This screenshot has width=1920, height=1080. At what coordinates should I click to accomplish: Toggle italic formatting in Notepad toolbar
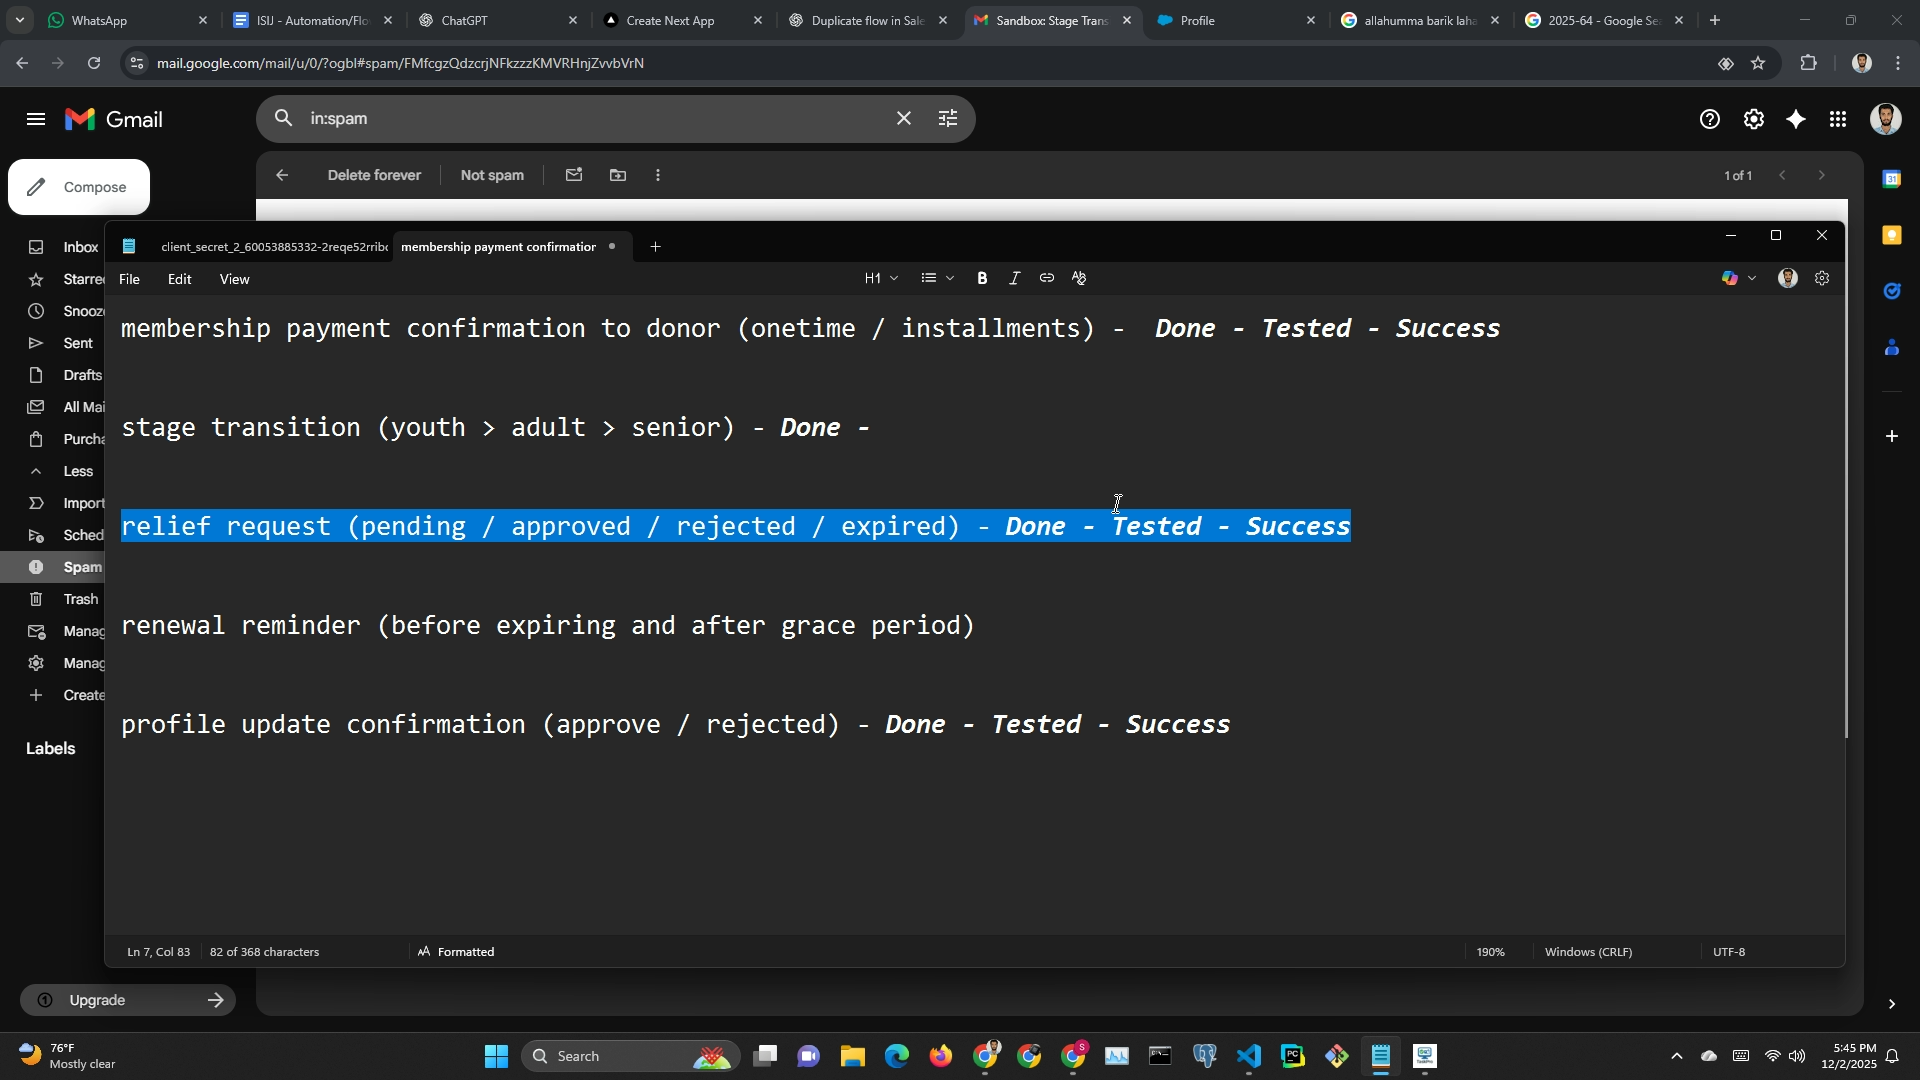pyautogui.click(x=1014, y=279)
